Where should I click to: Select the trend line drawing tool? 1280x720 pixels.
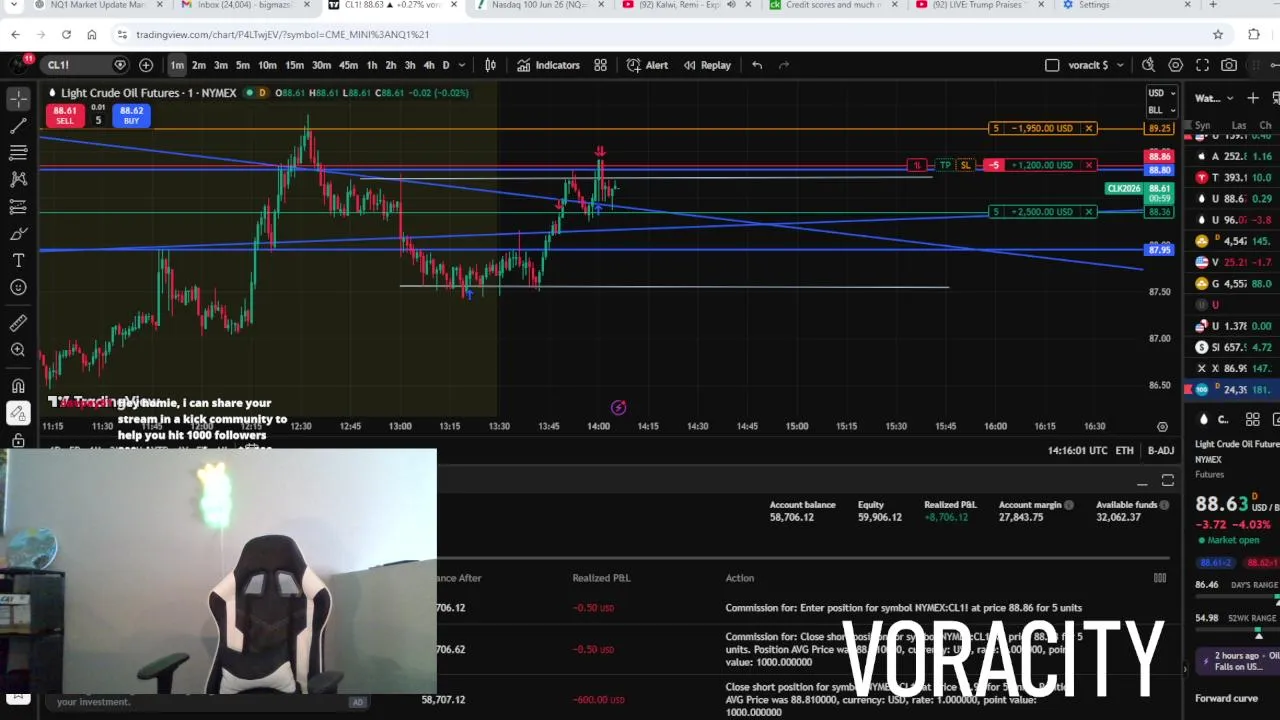[x=18, y=126]
